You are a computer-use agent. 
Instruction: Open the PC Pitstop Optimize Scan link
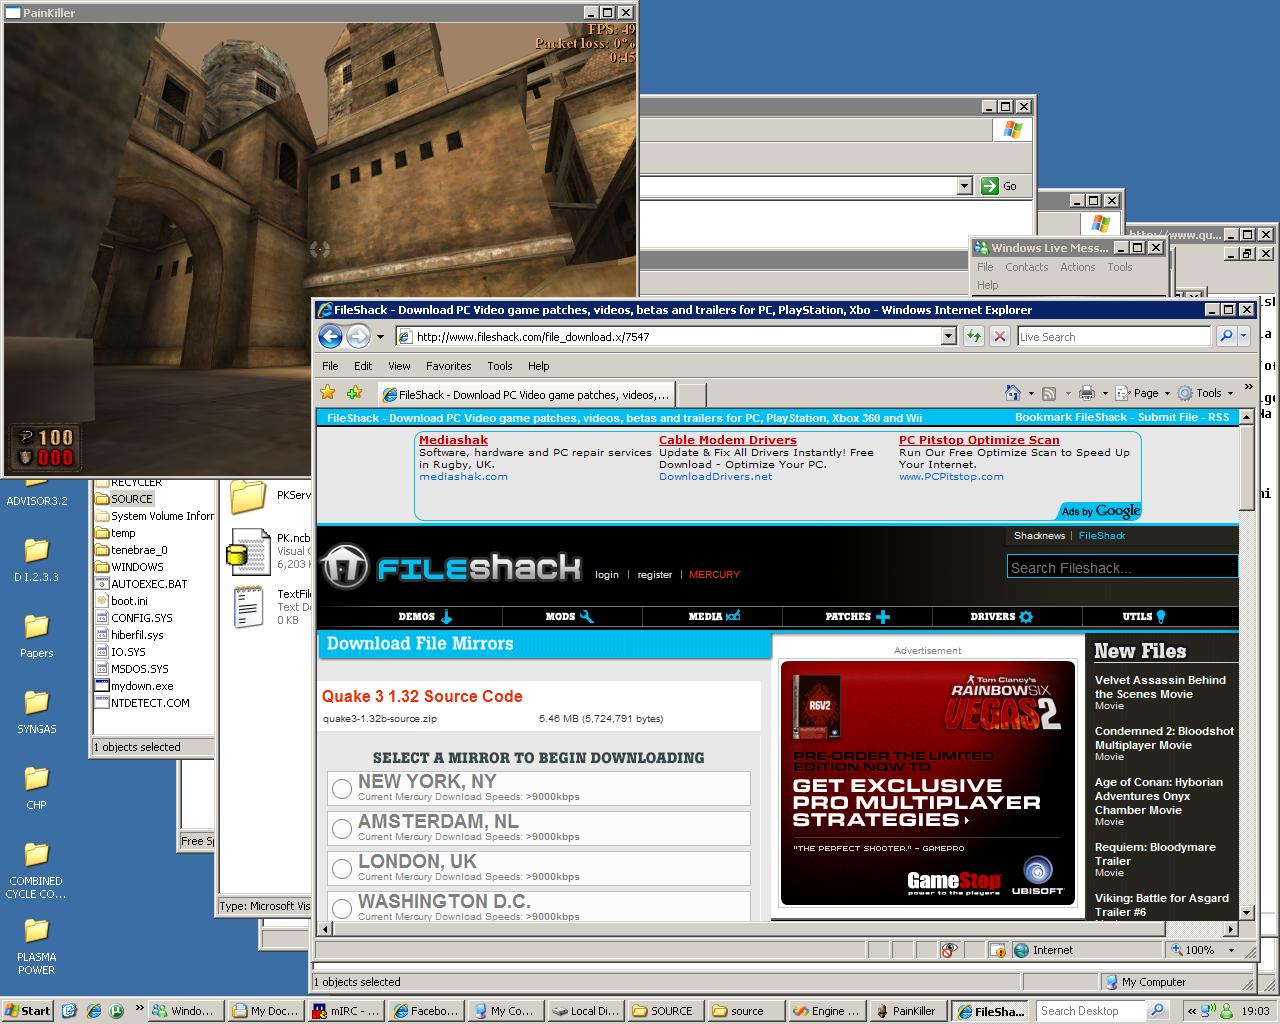coord(978,440)
